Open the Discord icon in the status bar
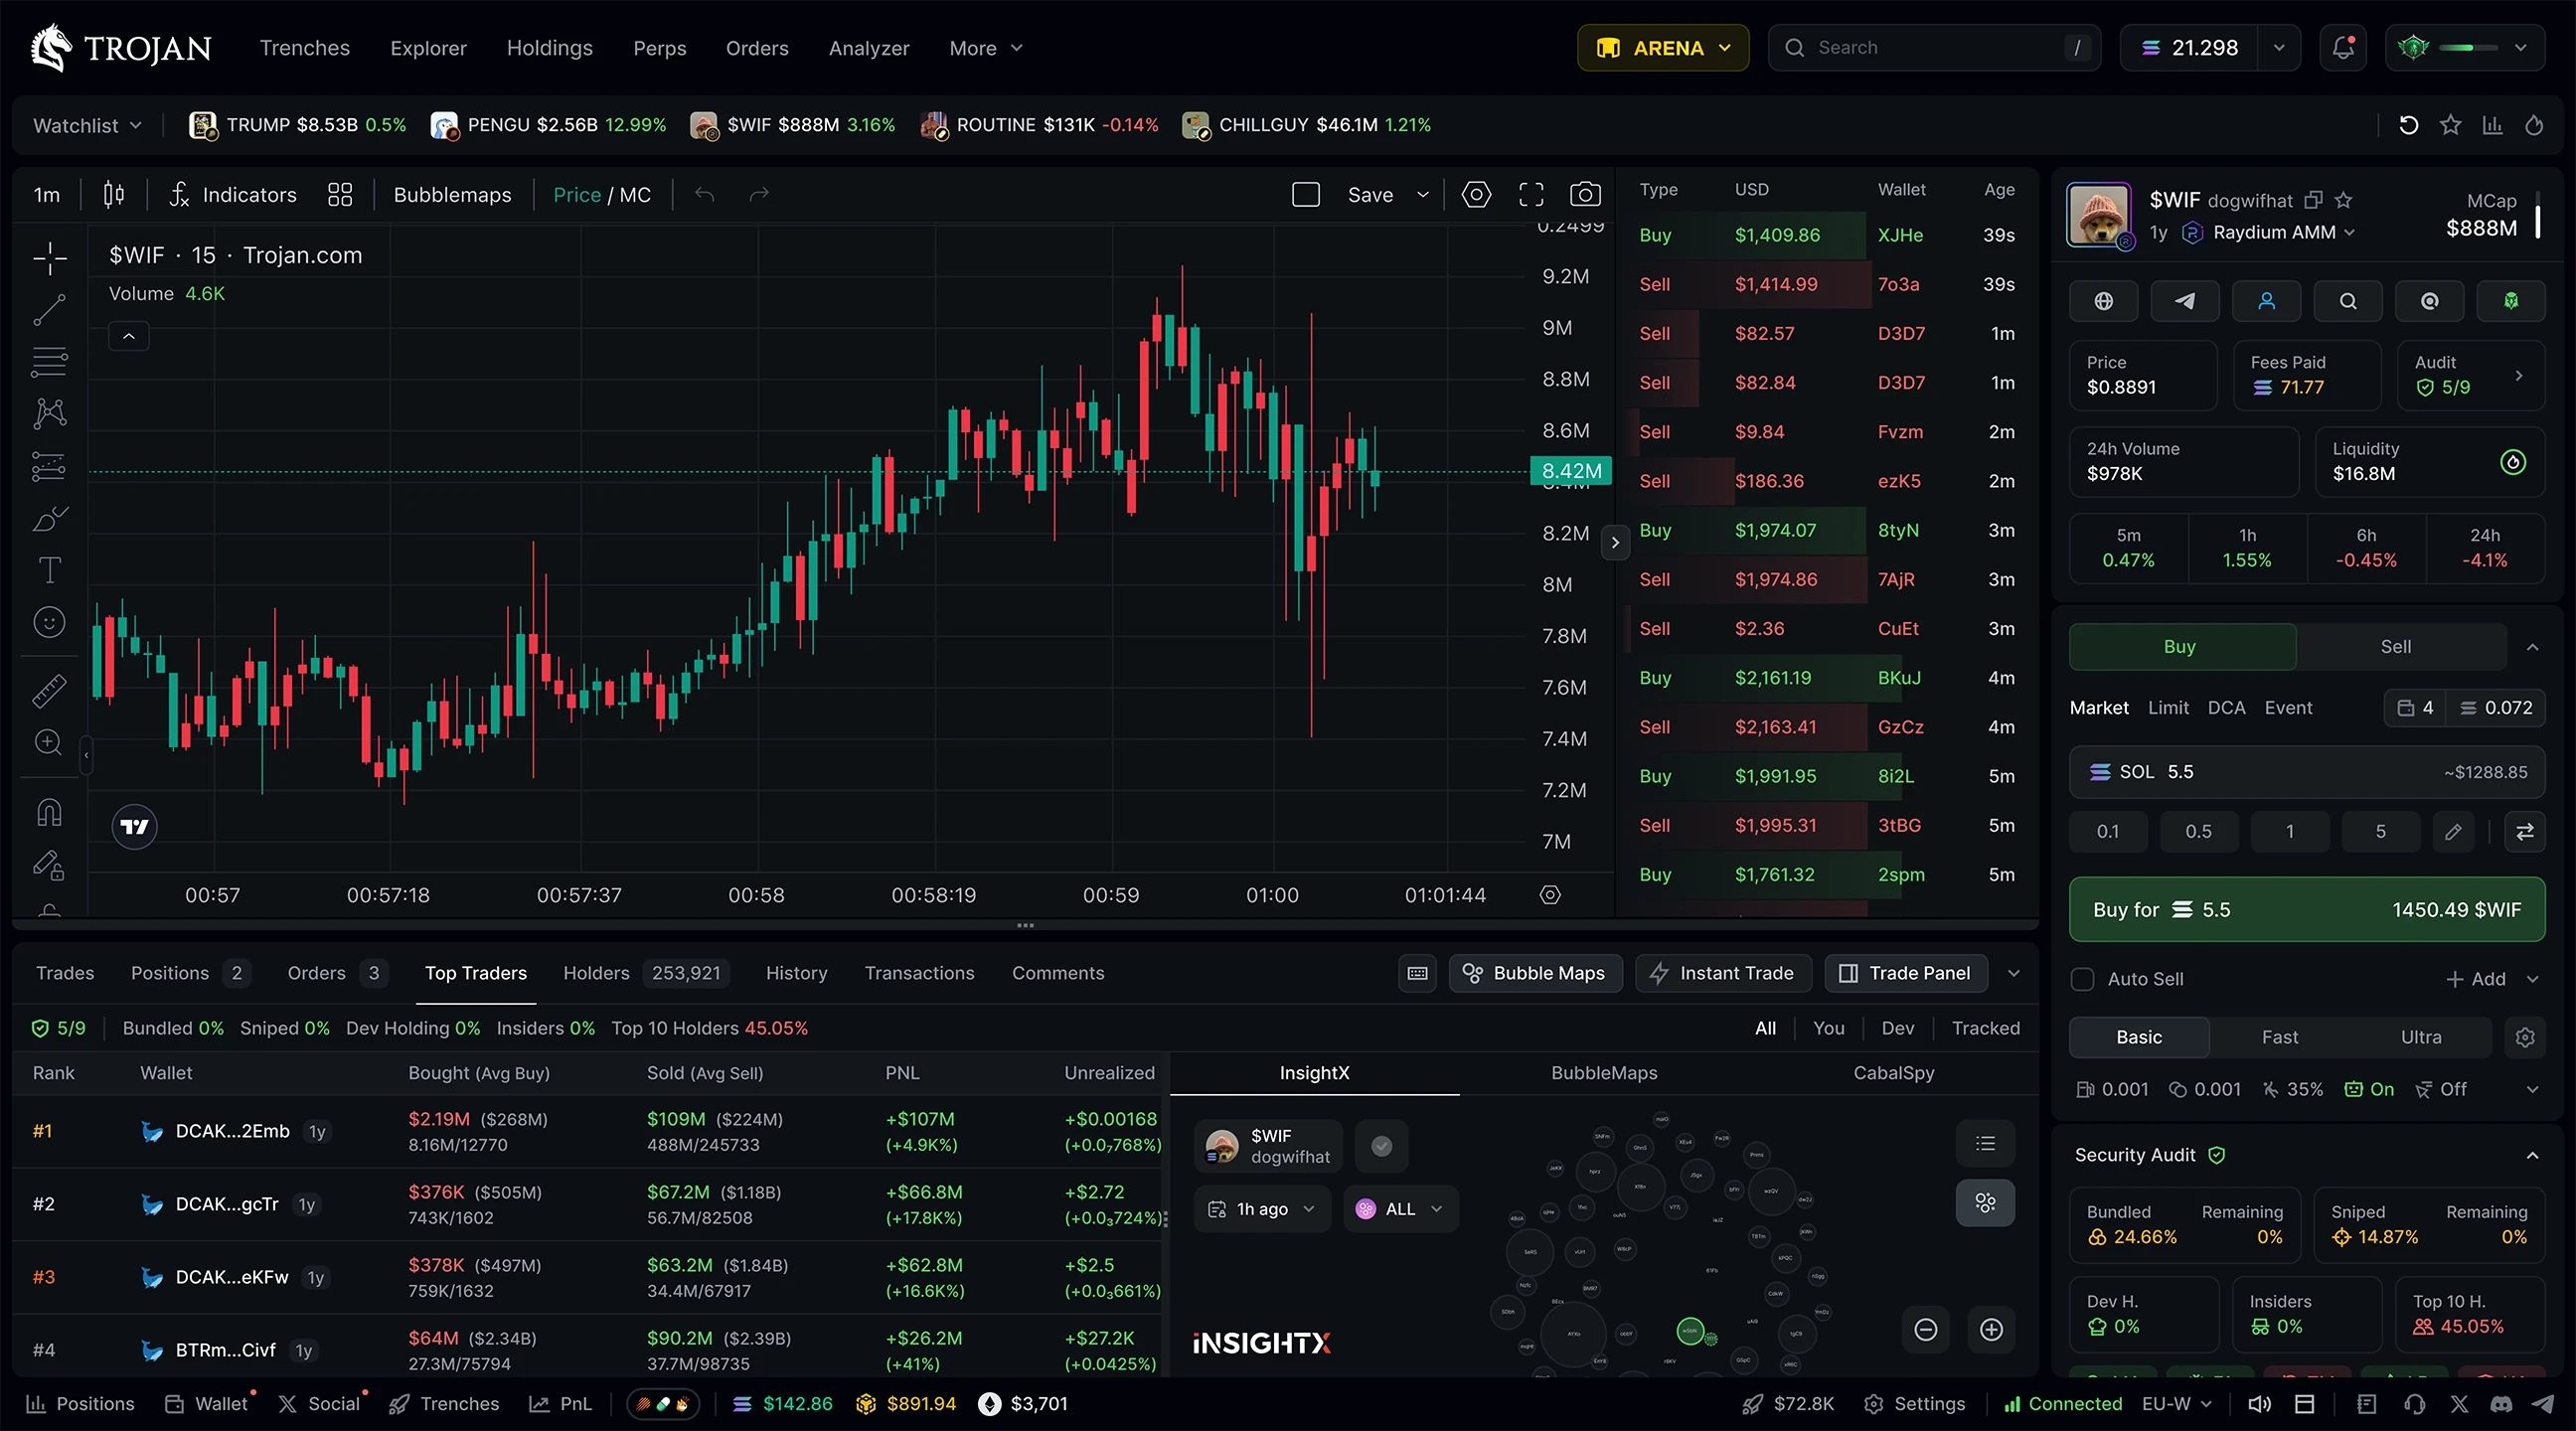 2504,1404
